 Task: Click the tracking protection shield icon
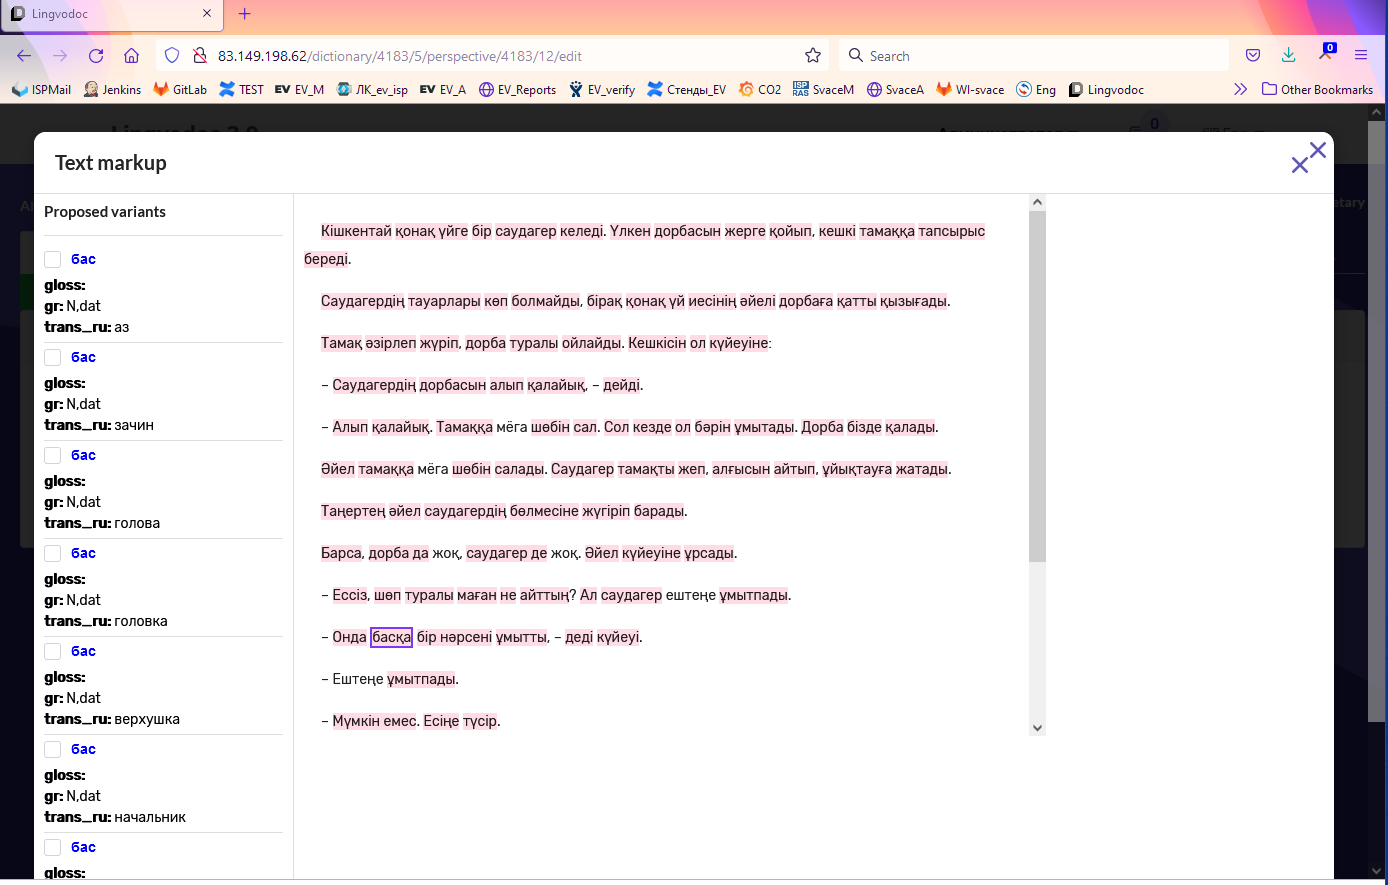[x=172, y=55]
